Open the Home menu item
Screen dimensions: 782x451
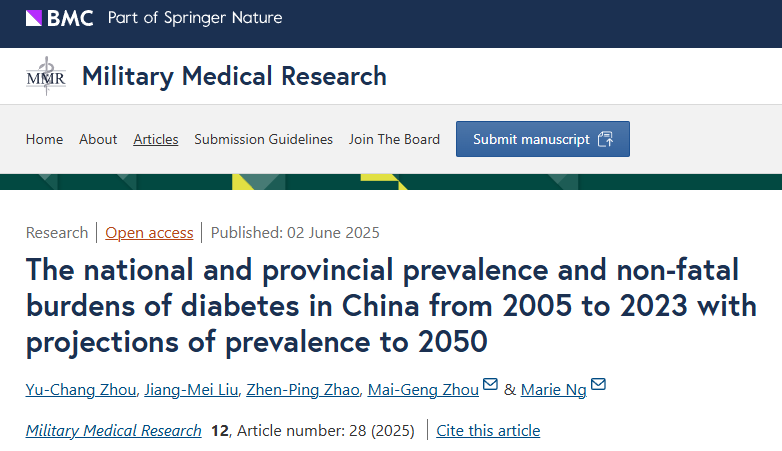(44, 139)
